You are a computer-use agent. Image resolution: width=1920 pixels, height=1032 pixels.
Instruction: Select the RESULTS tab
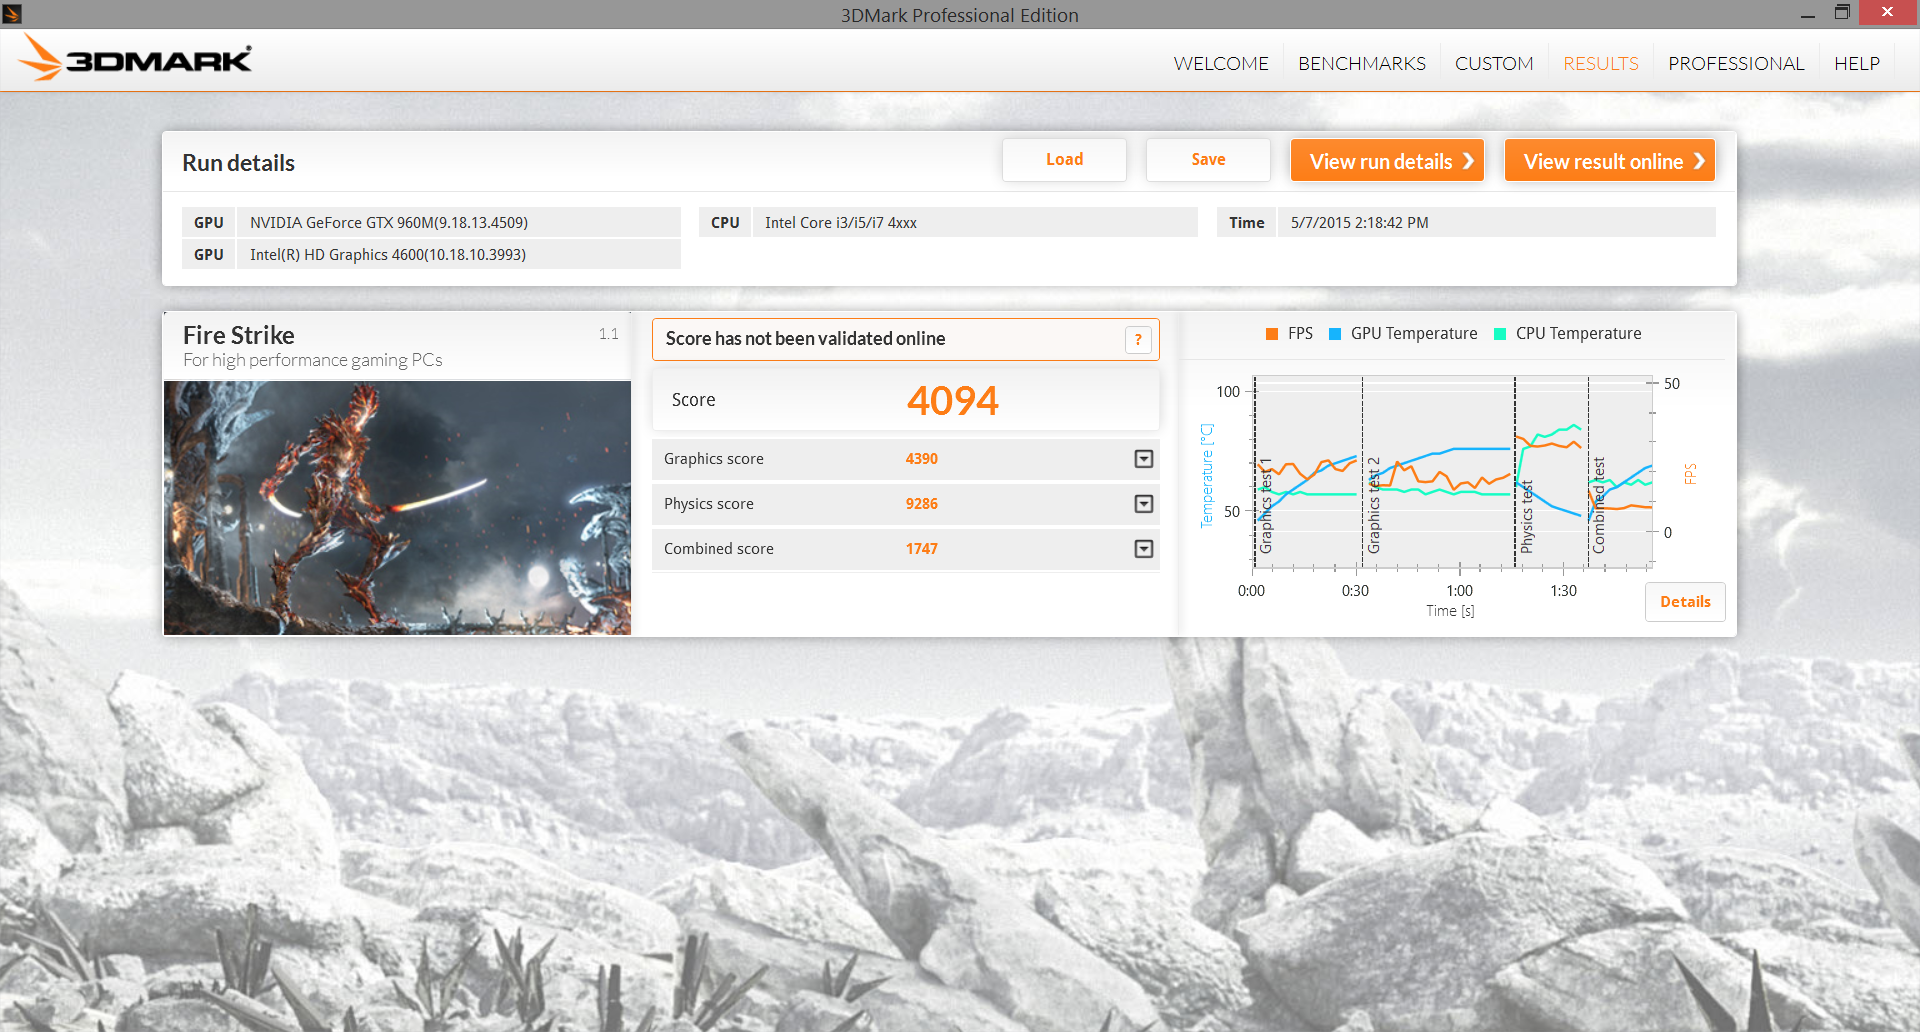click(1601, 63)
